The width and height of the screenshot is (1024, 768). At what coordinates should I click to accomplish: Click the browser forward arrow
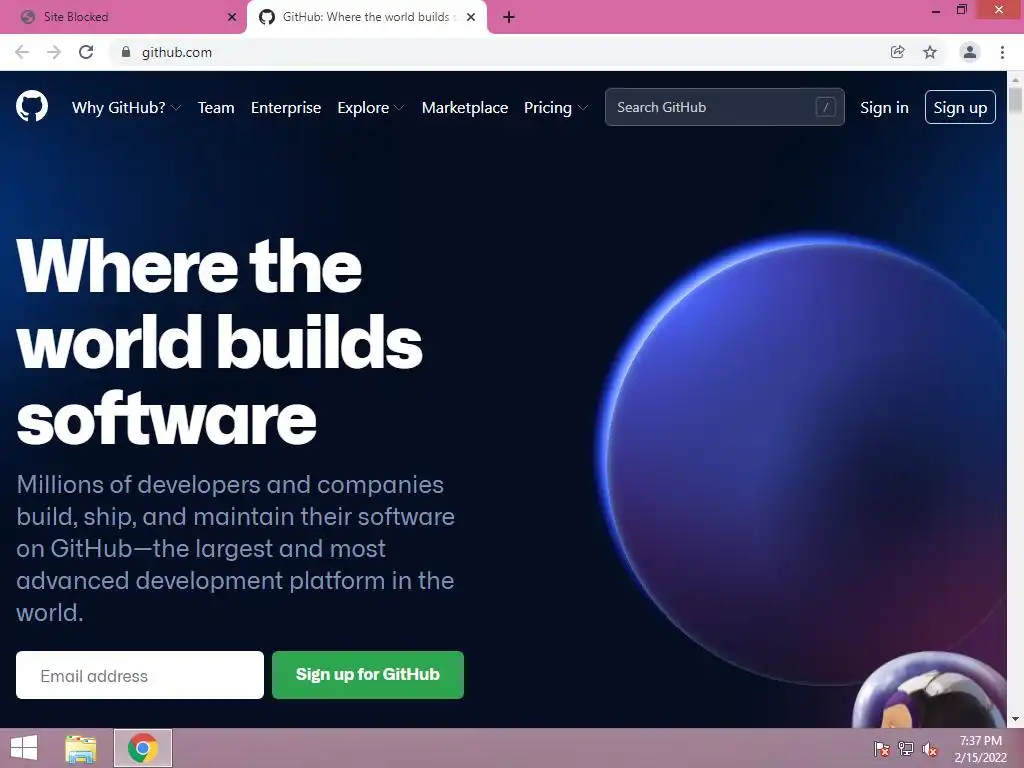[x=54, y=52]
